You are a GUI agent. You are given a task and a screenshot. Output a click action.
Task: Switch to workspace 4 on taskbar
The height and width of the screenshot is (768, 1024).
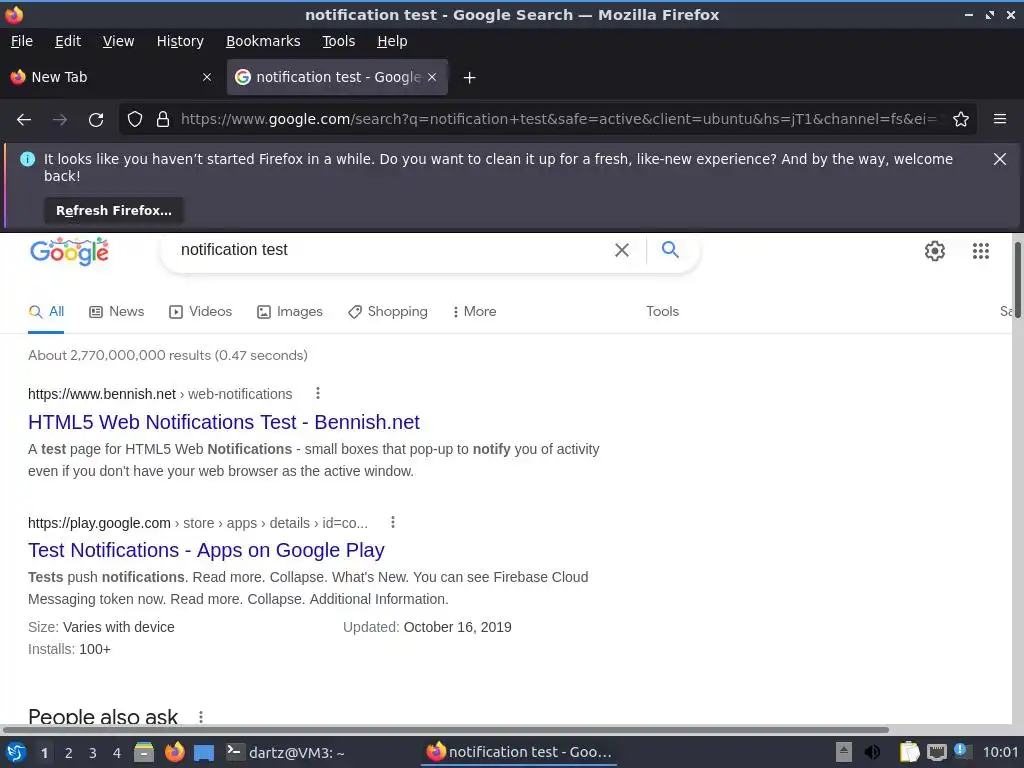click(116, 753)
